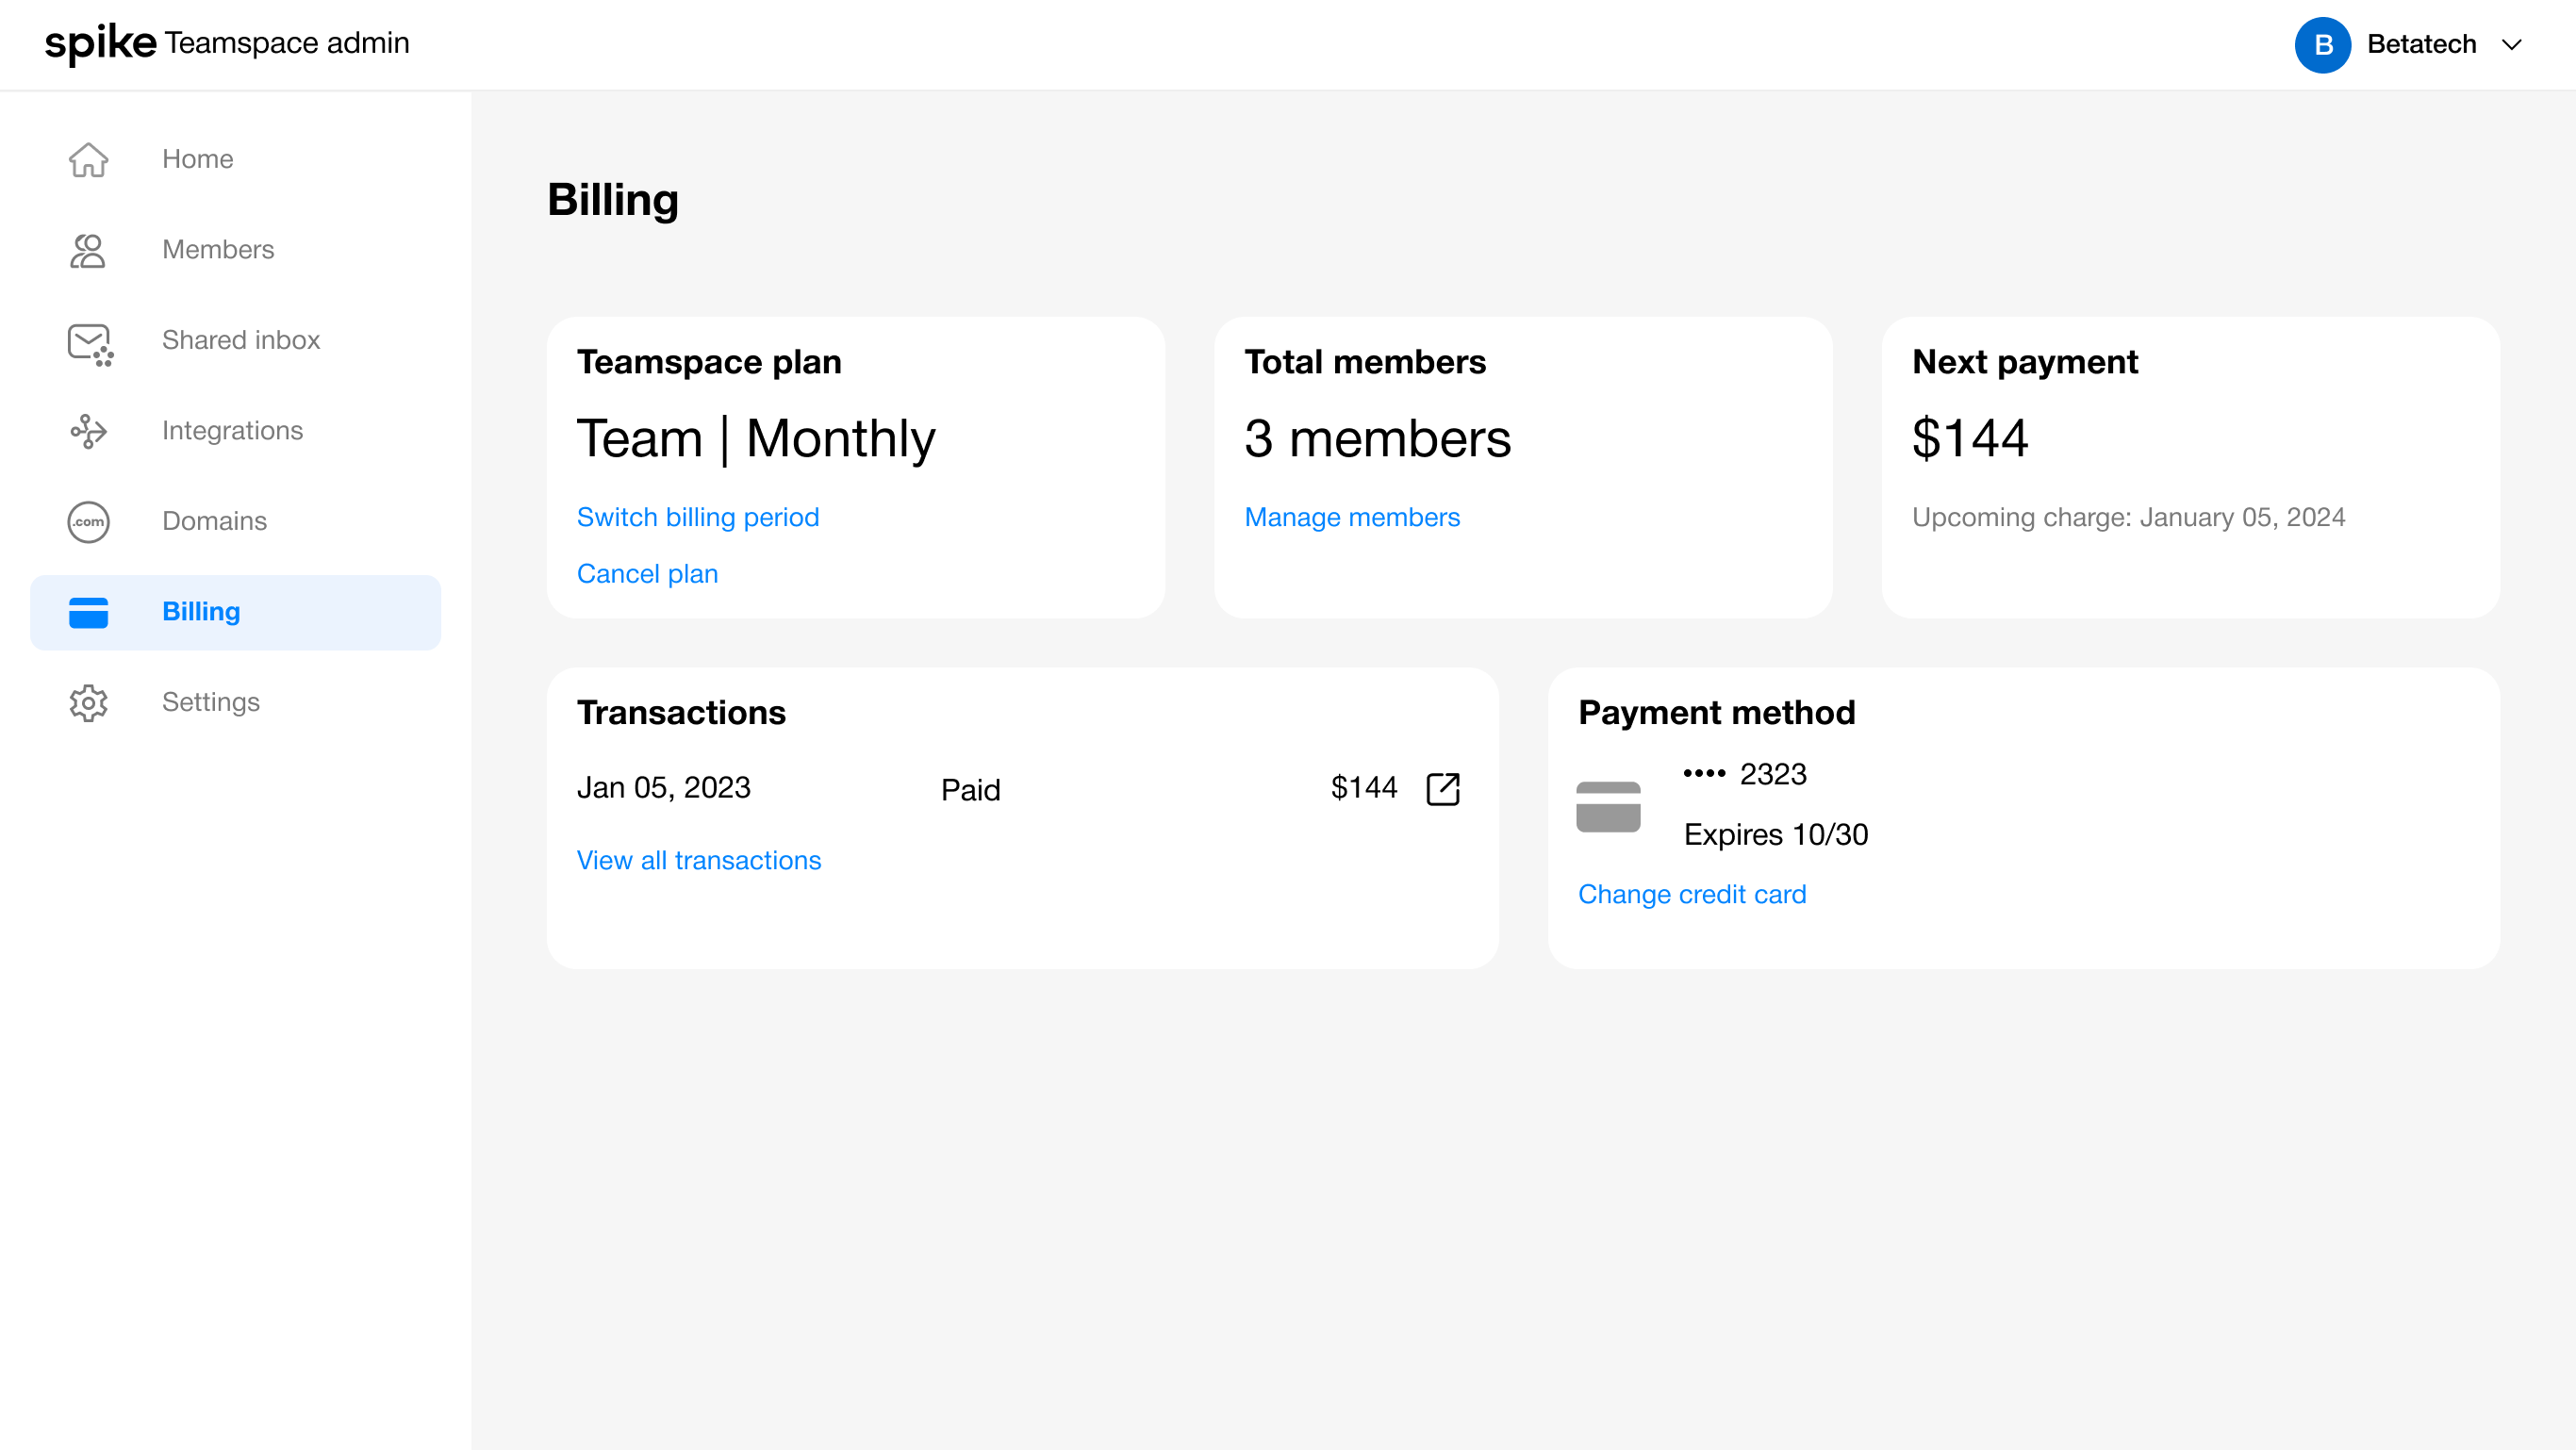Click the Home house icon in the sidebar
Viewport: 2576px width, 1450px height.
(88, 159)
